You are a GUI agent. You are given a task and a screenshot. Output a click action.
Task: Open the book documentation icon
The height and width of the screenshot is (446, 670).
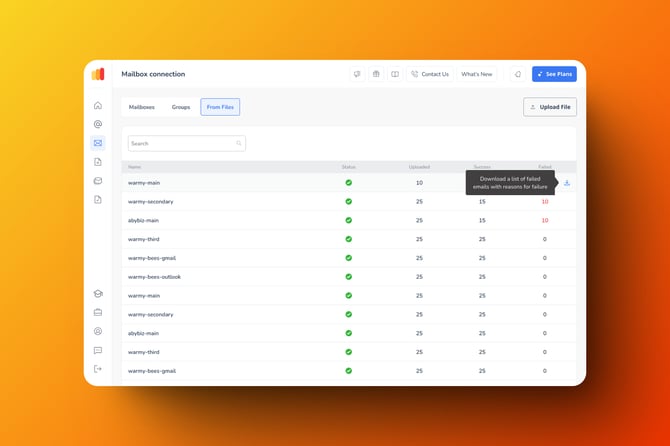395,74
